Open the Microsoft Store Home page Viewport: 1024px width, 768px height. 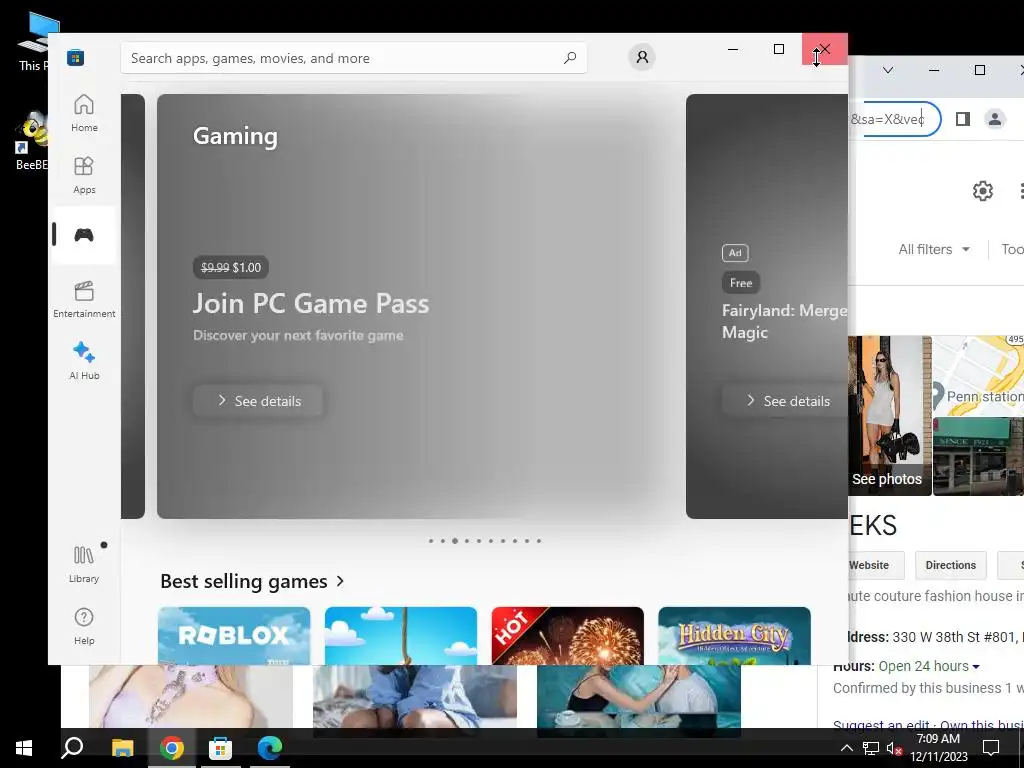[84, 113]
